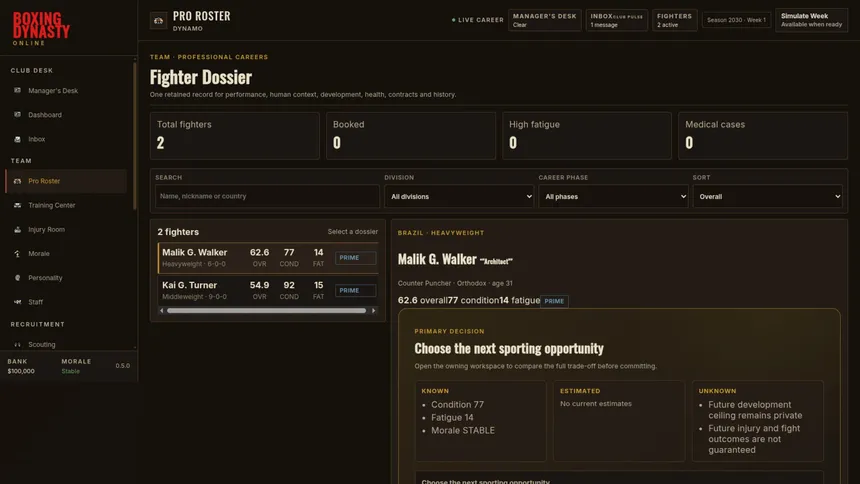Click the PRIME badge on Kai G. Turner row
The width and height of the screenshot is (860, 484).
point(355,290)
